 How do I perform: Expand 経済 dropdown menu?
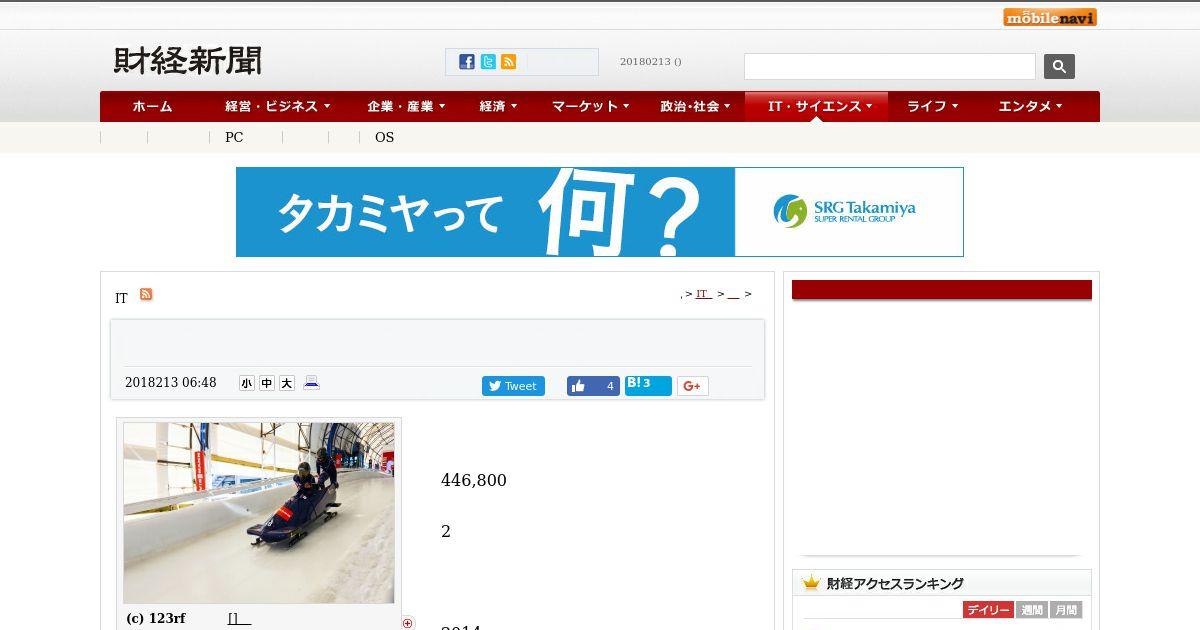click(x=498, y=106)
